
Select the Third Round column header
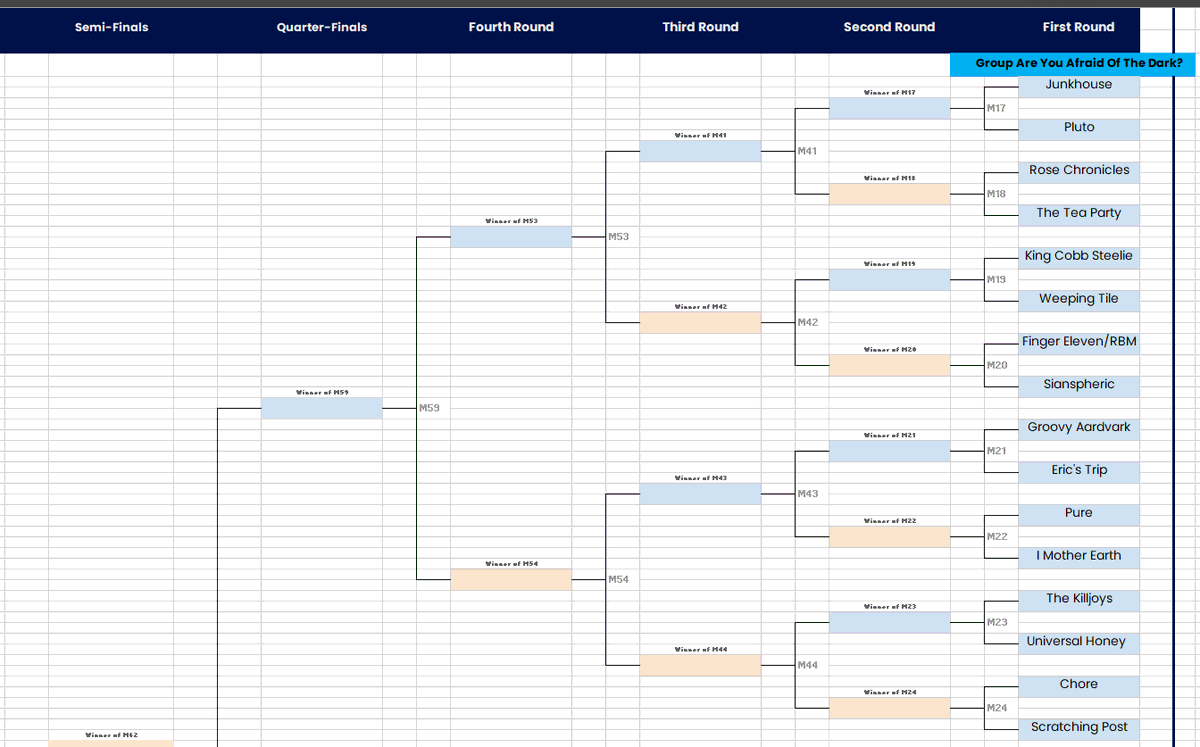(x=700, y=27)
